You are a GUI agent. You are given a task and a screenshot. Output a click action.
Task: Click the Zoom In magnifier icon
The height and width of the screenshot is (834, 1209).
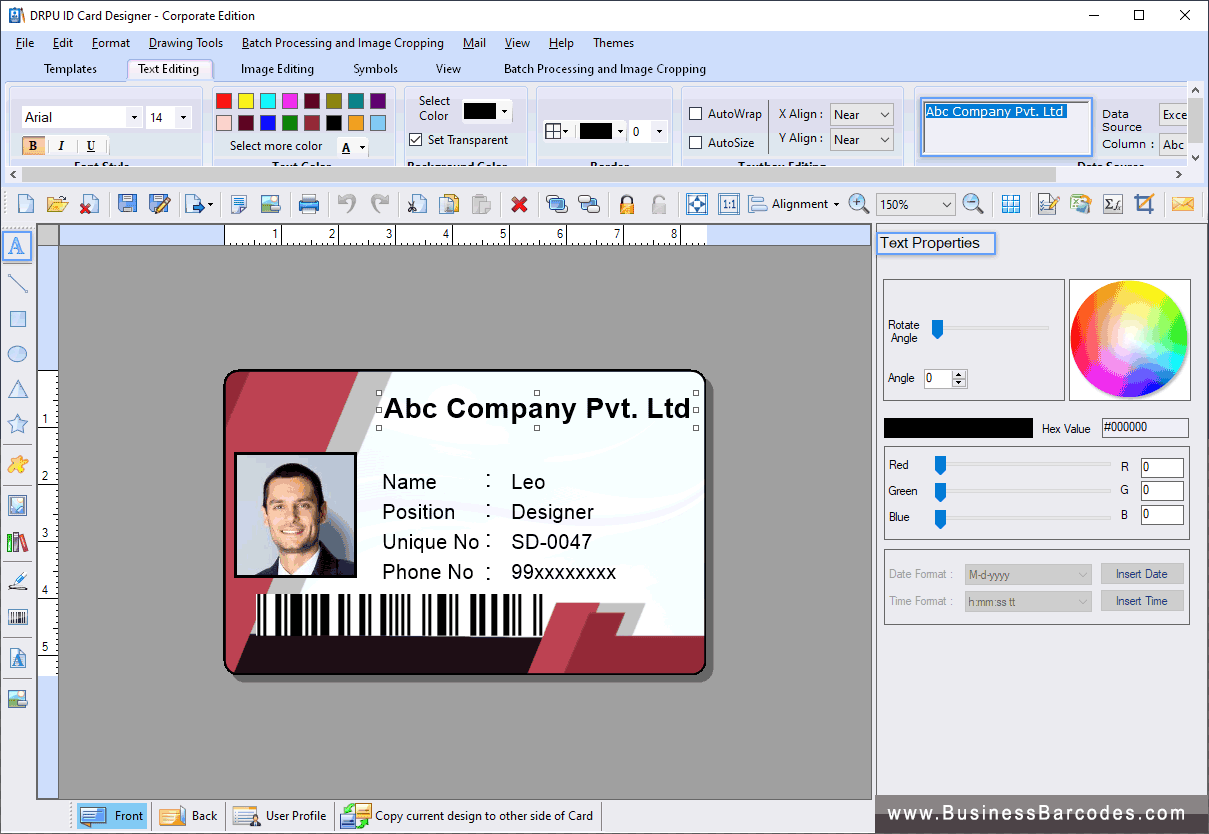tap(858, 203)
